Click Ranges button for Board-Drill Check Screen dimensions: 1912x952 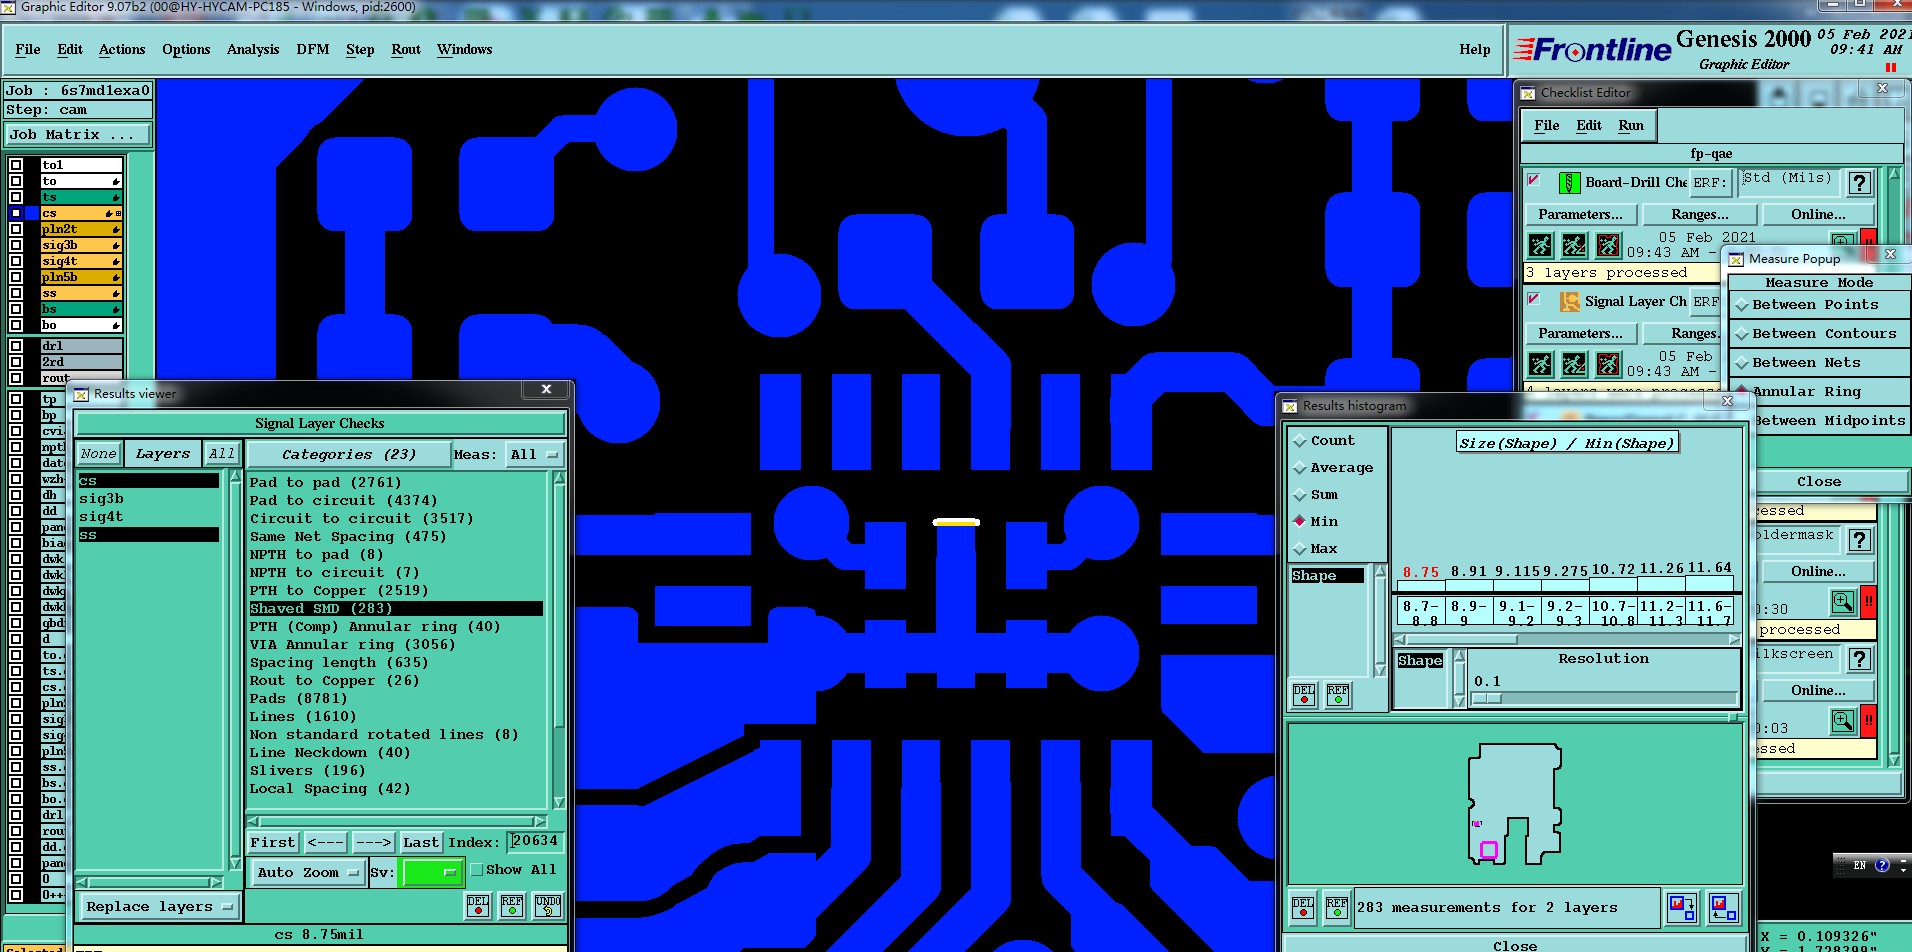pyautogui.click(x=1700, y=214)
